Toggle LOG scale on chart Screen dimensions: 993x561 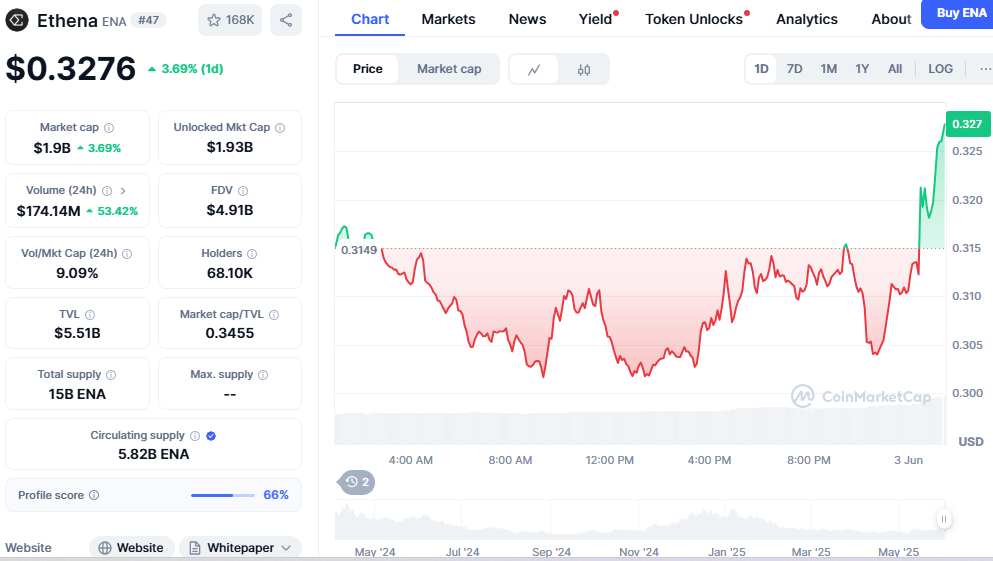pyautogui.click(x=940, y=69)
